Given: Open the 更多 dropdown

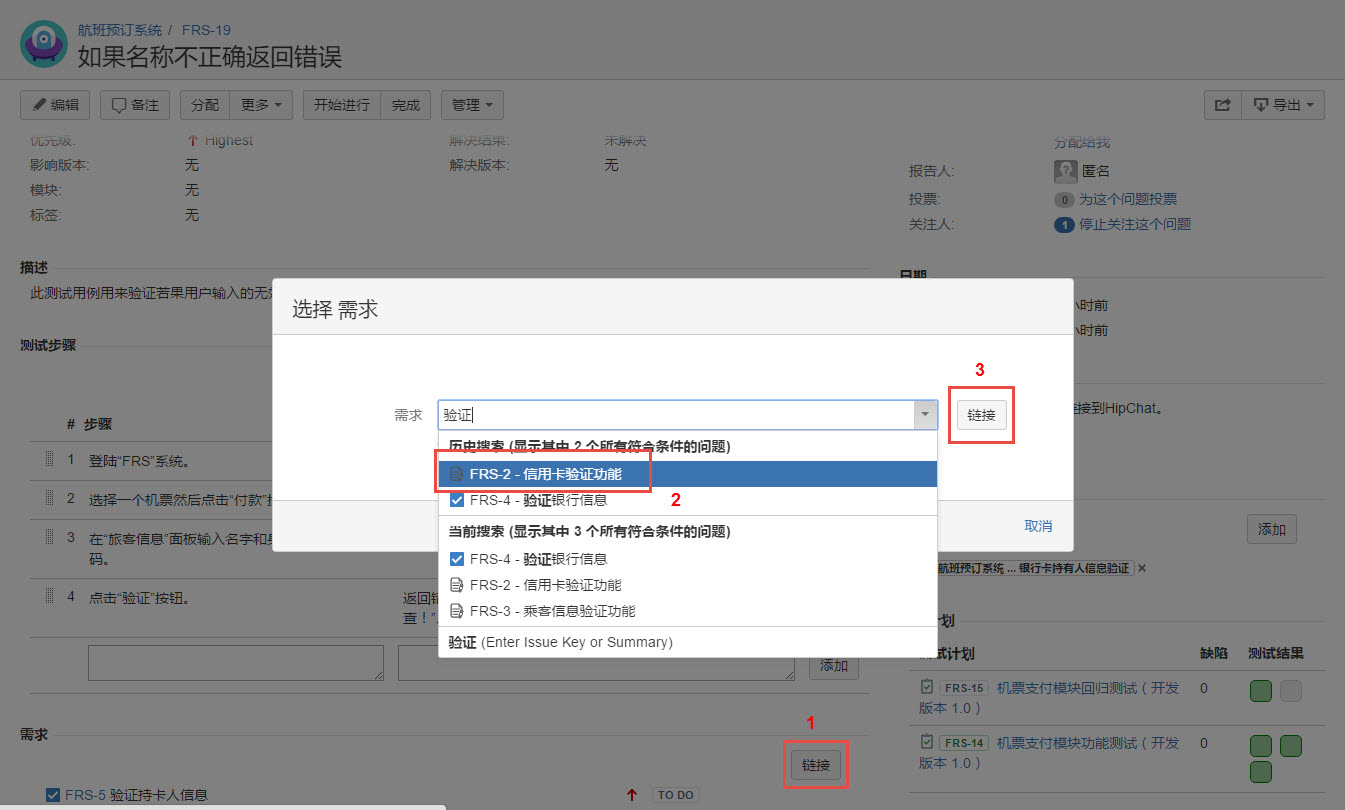Looking at the screenshot, I should point(261,105).
